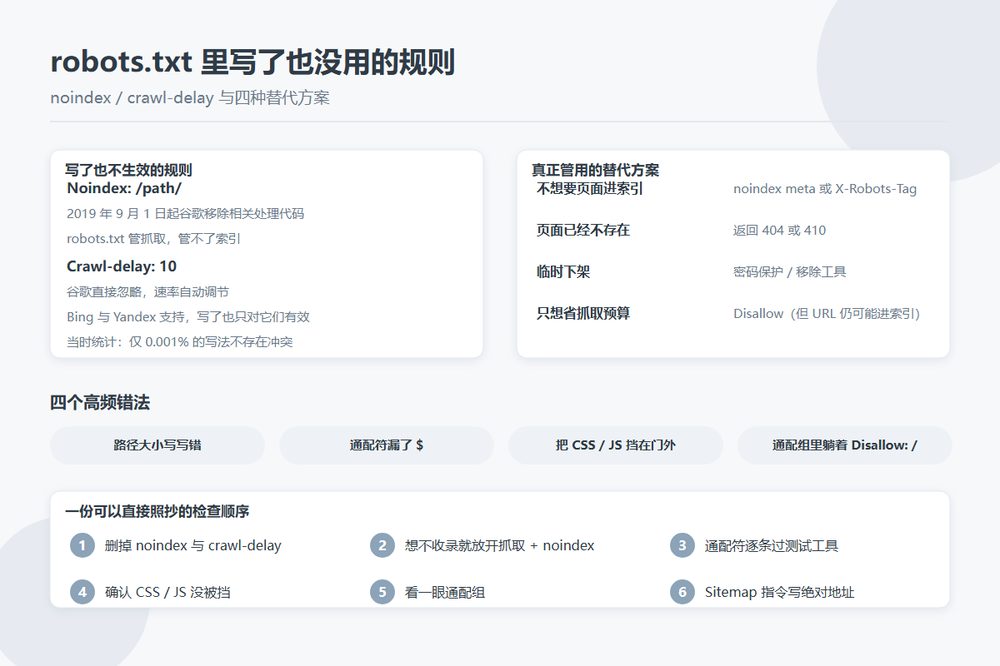Click the row label 不想要页面进索引
Image resolution: width=1000 pixels, height=666 pixels.
click(x=590, y=188)
